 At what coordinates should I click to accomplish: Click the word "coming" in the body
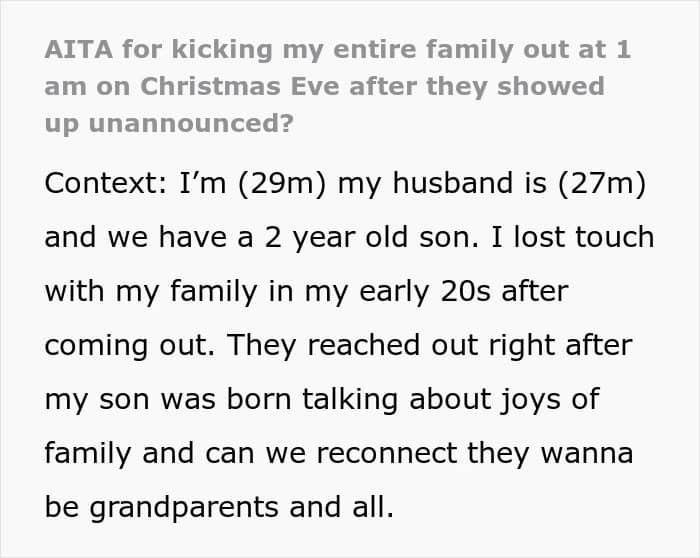[x=93, y=345]
